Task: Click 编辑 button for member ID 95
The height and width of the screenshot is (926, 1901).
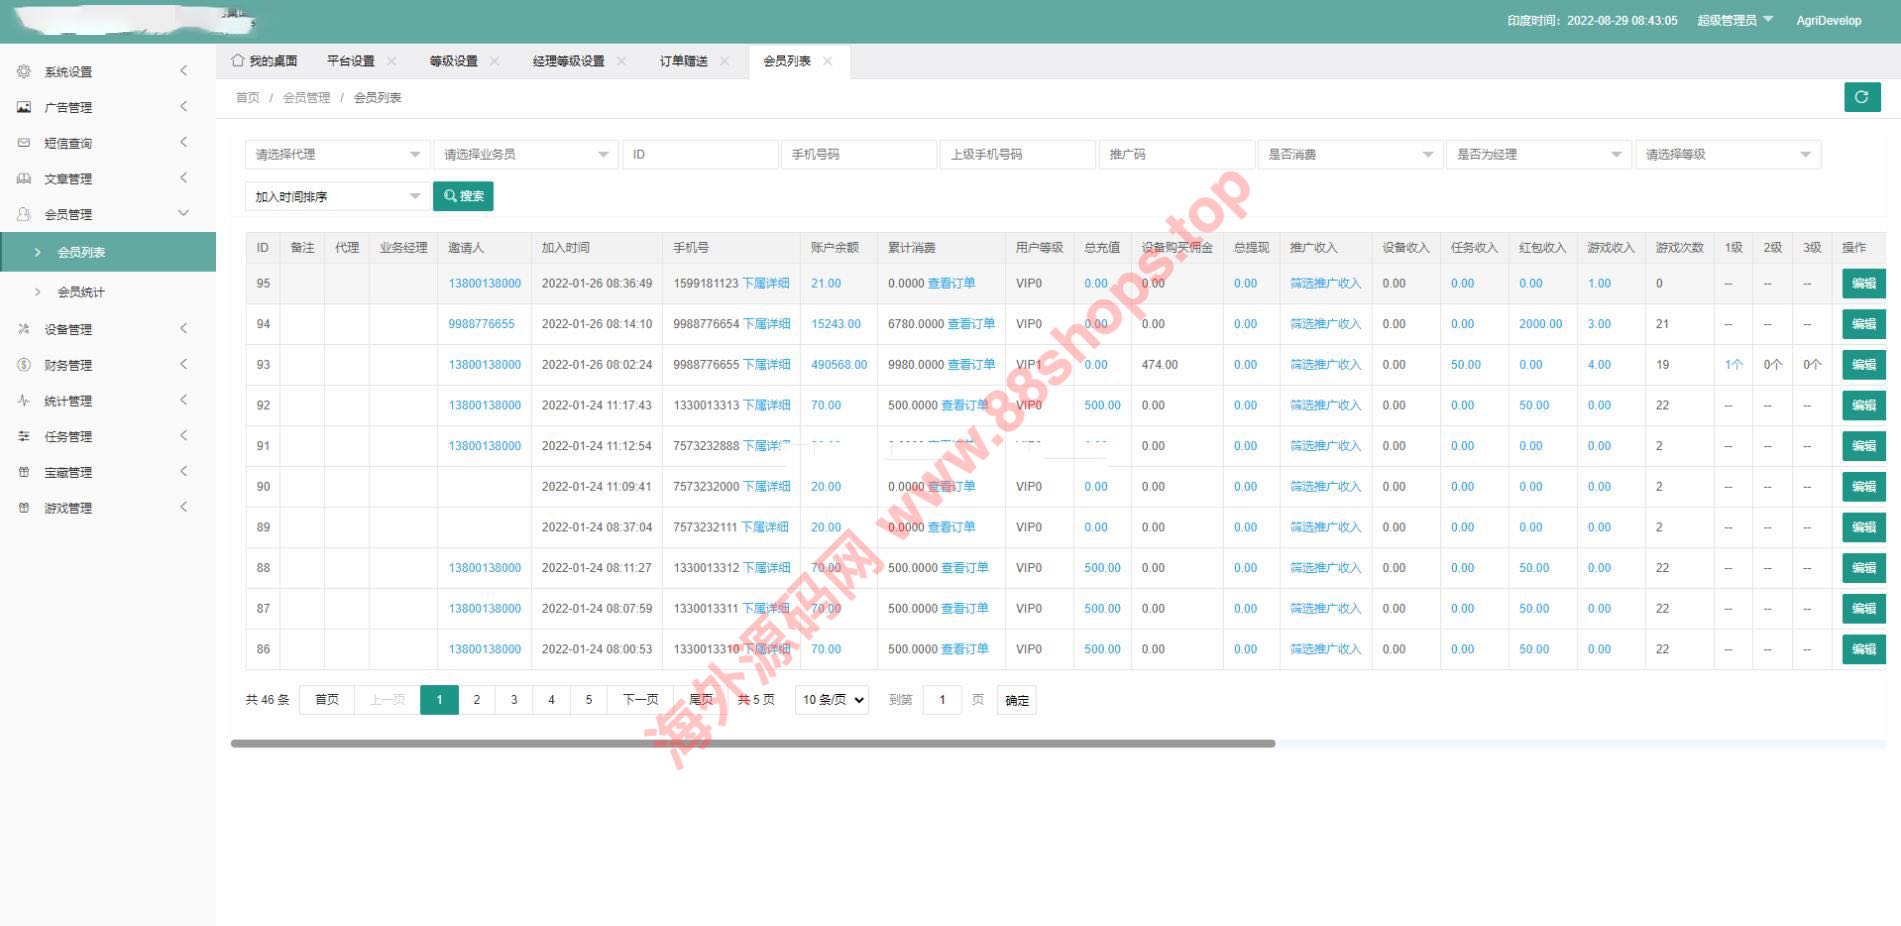Action: (1863, 283)
